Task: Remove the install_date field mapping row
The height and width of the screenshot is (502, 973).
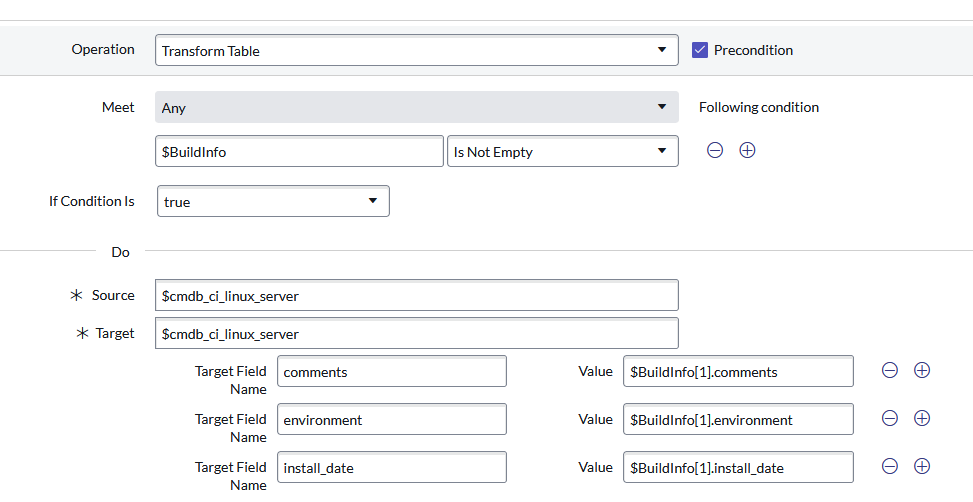Action: [890, 466]
